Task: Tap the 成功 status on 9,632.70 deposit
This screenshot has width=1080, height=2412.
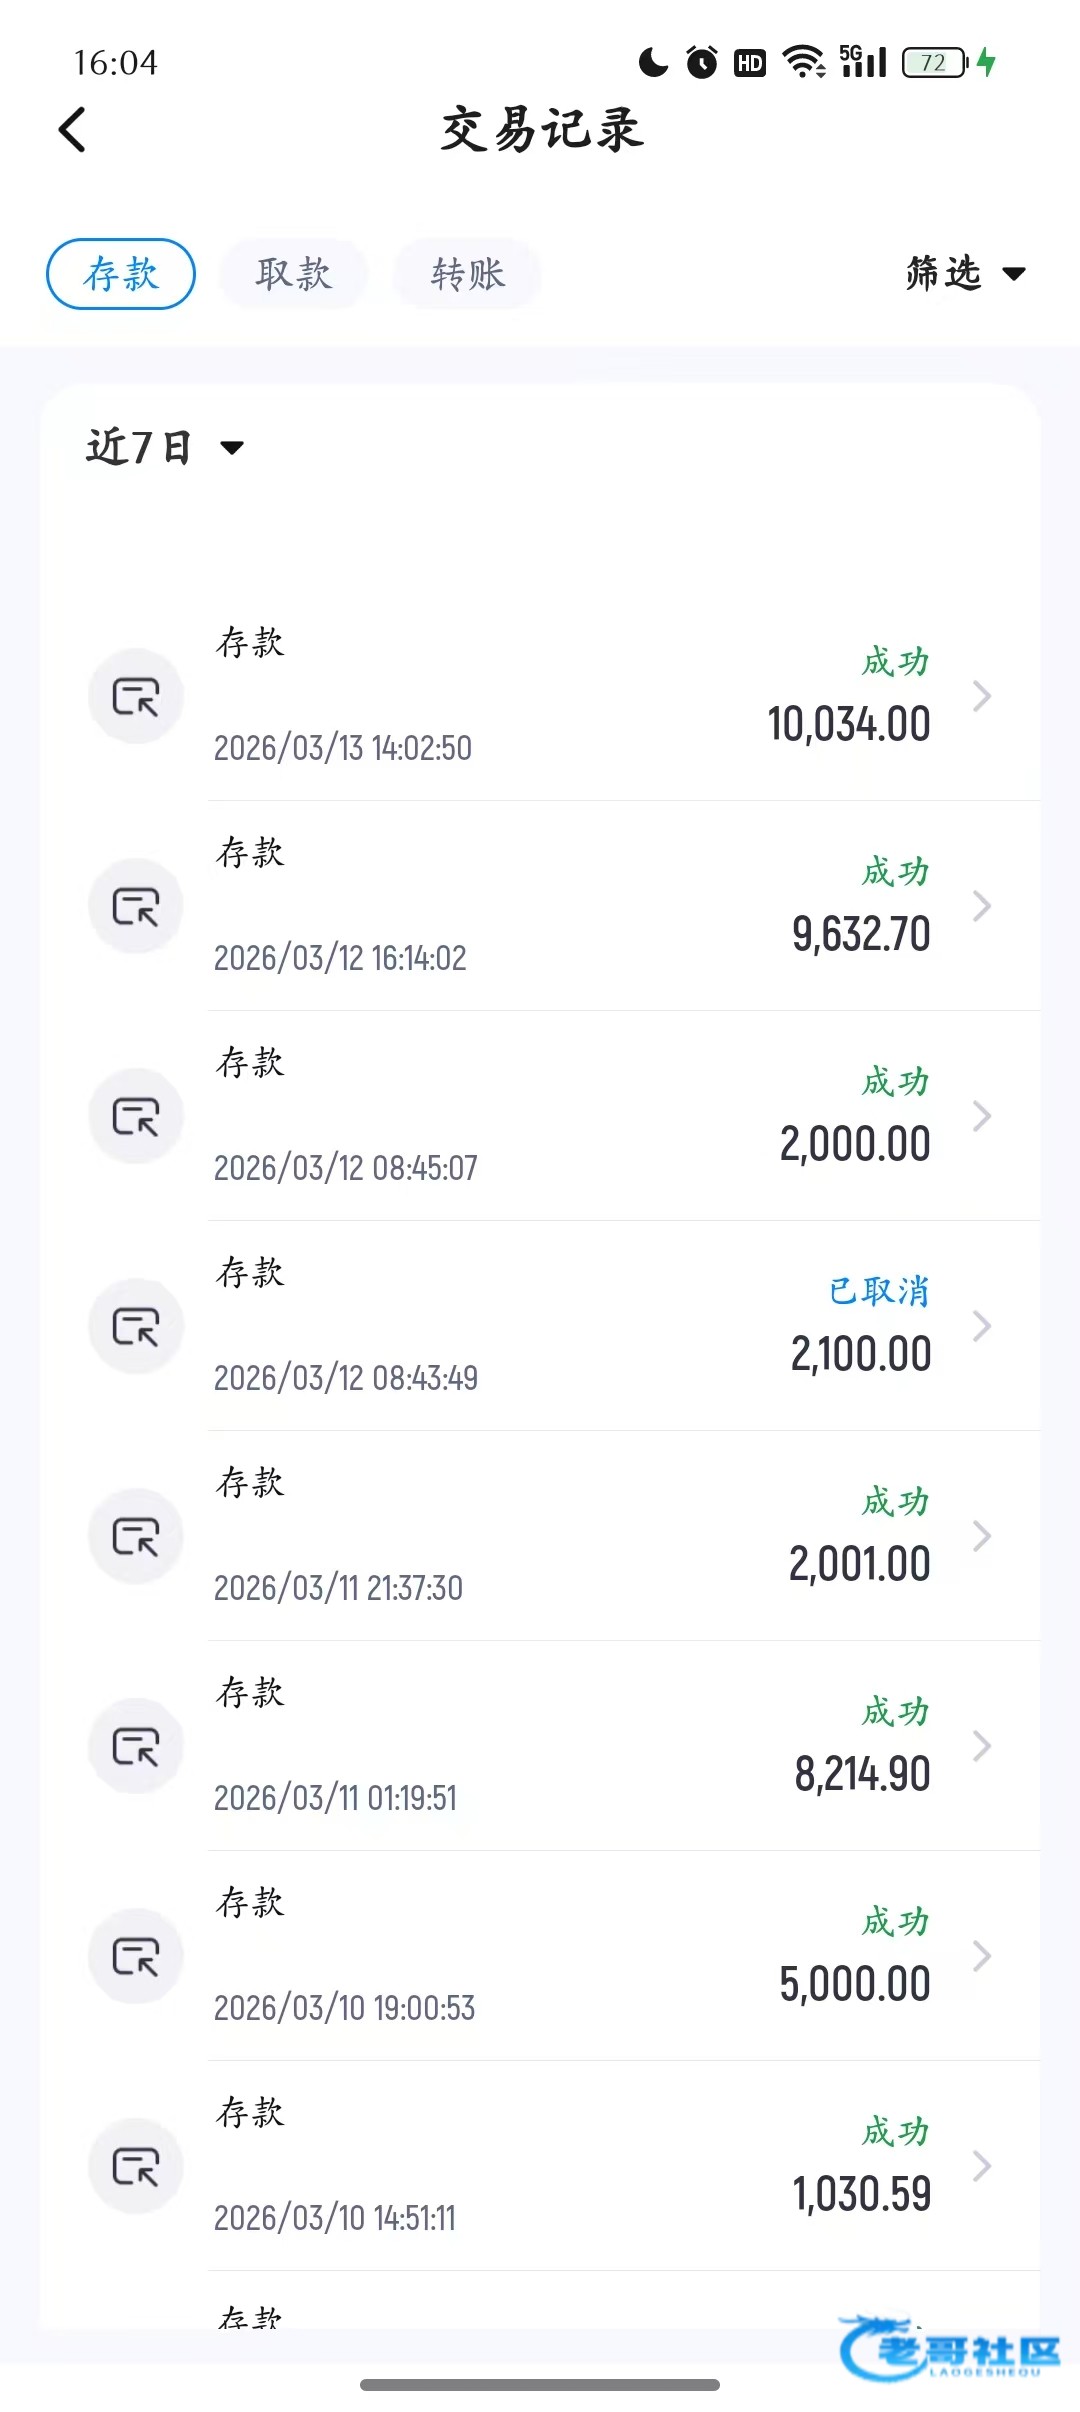Action: (x=895, y=872)
